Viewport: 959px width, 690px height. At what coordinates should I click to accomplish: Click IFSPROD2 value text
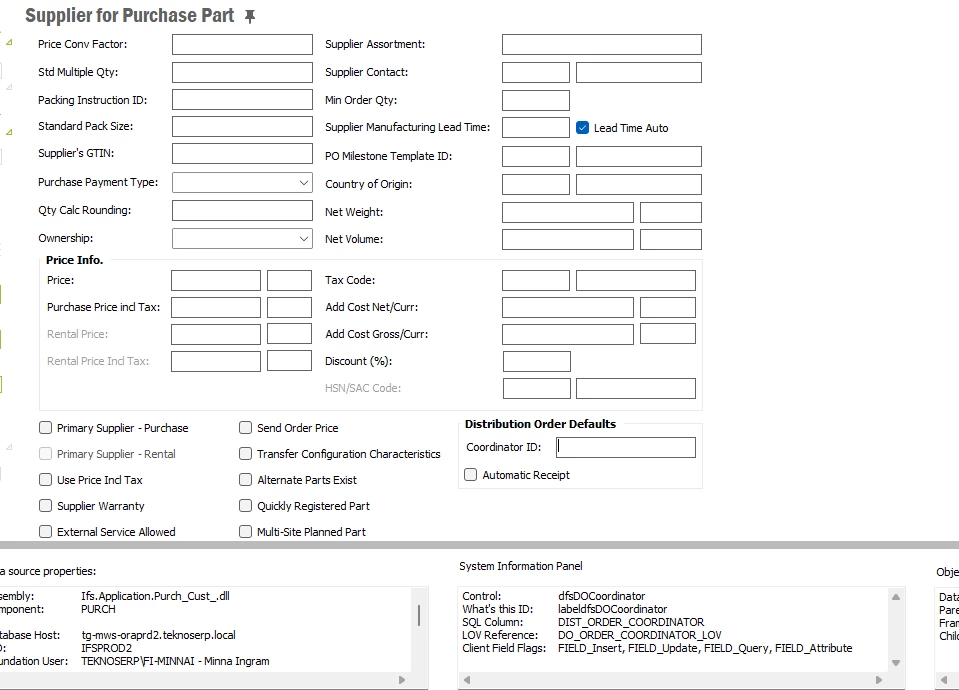click(x=106, y=648)
